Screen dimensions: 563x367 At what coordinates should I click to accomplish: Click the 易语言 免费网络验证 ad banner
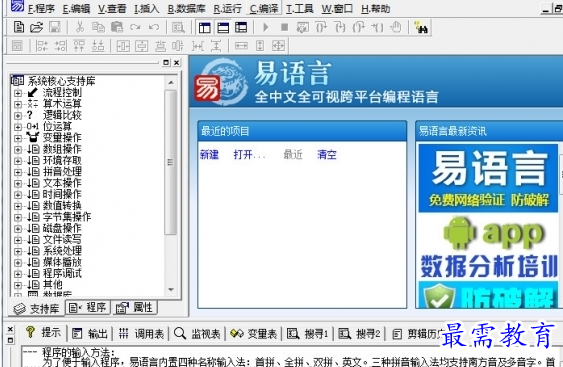[488, 178]
